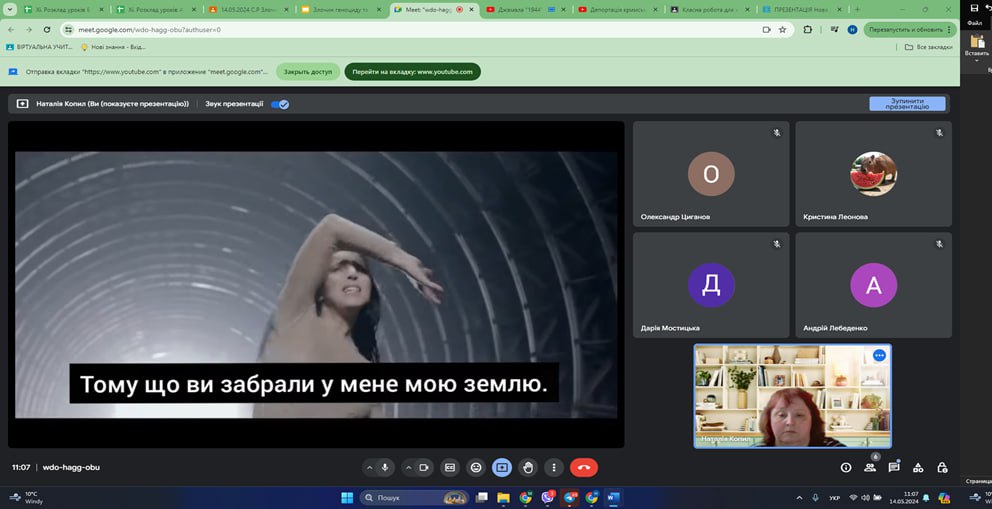
Task: Select Олександр Циганов participant tile
Action: point(711,174)
